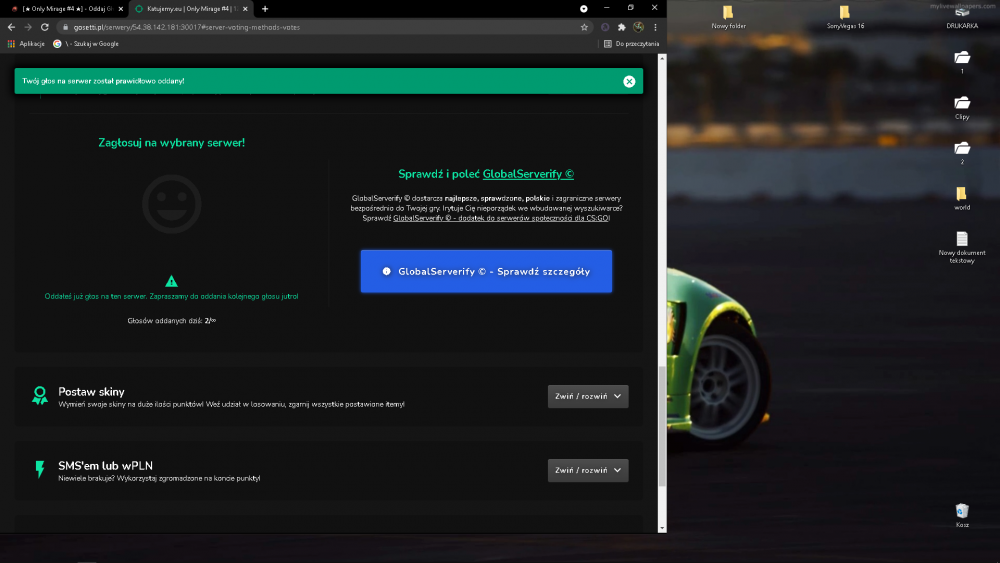Click the Postaw skiny award icon
The height and width of the screenshot is (563, 1000).
pos(40,395)
